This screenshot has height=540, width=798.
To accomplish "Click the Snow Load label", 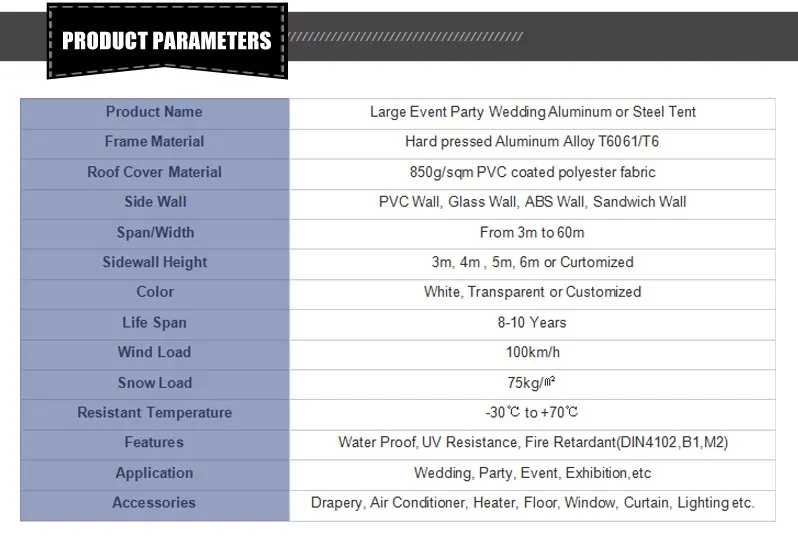I will click(x=154, y=382).
